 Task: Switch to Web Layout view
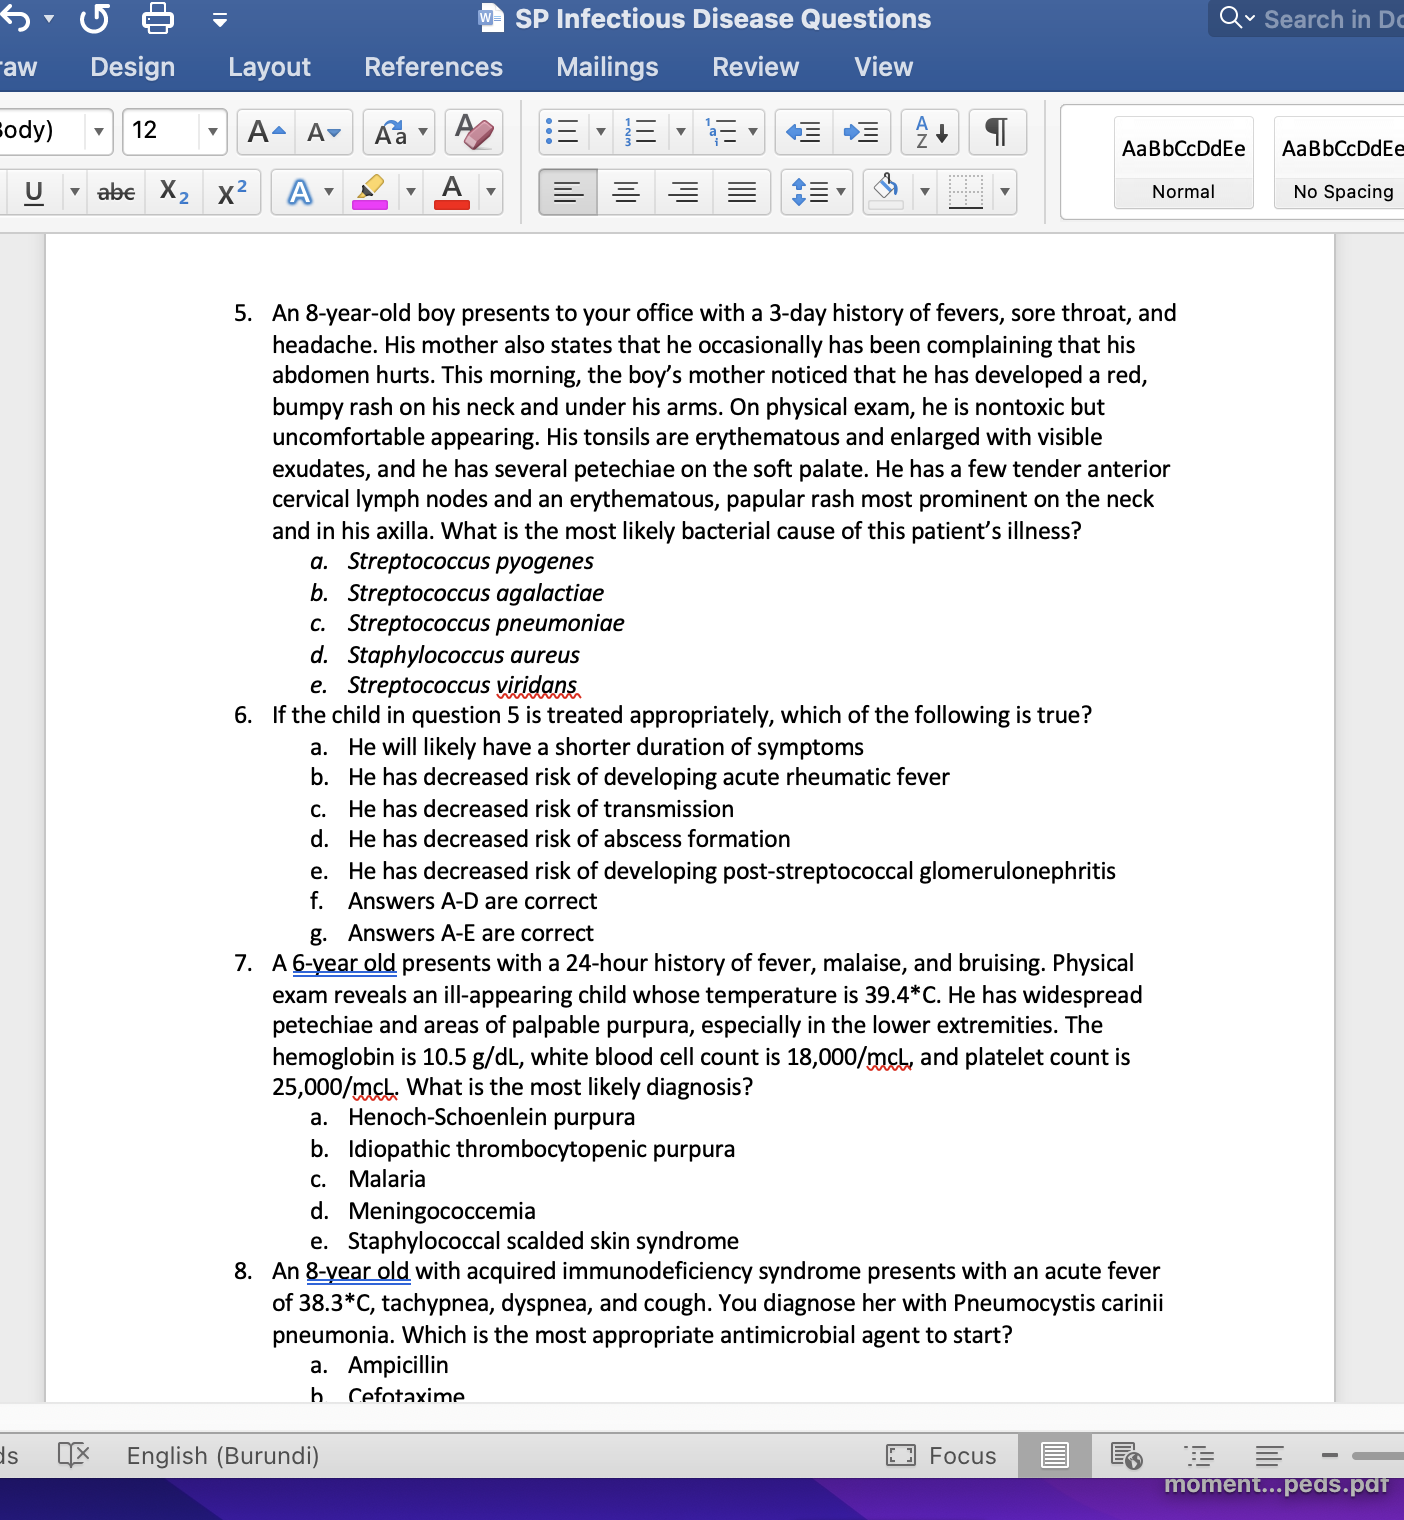click(1126, 1455)
